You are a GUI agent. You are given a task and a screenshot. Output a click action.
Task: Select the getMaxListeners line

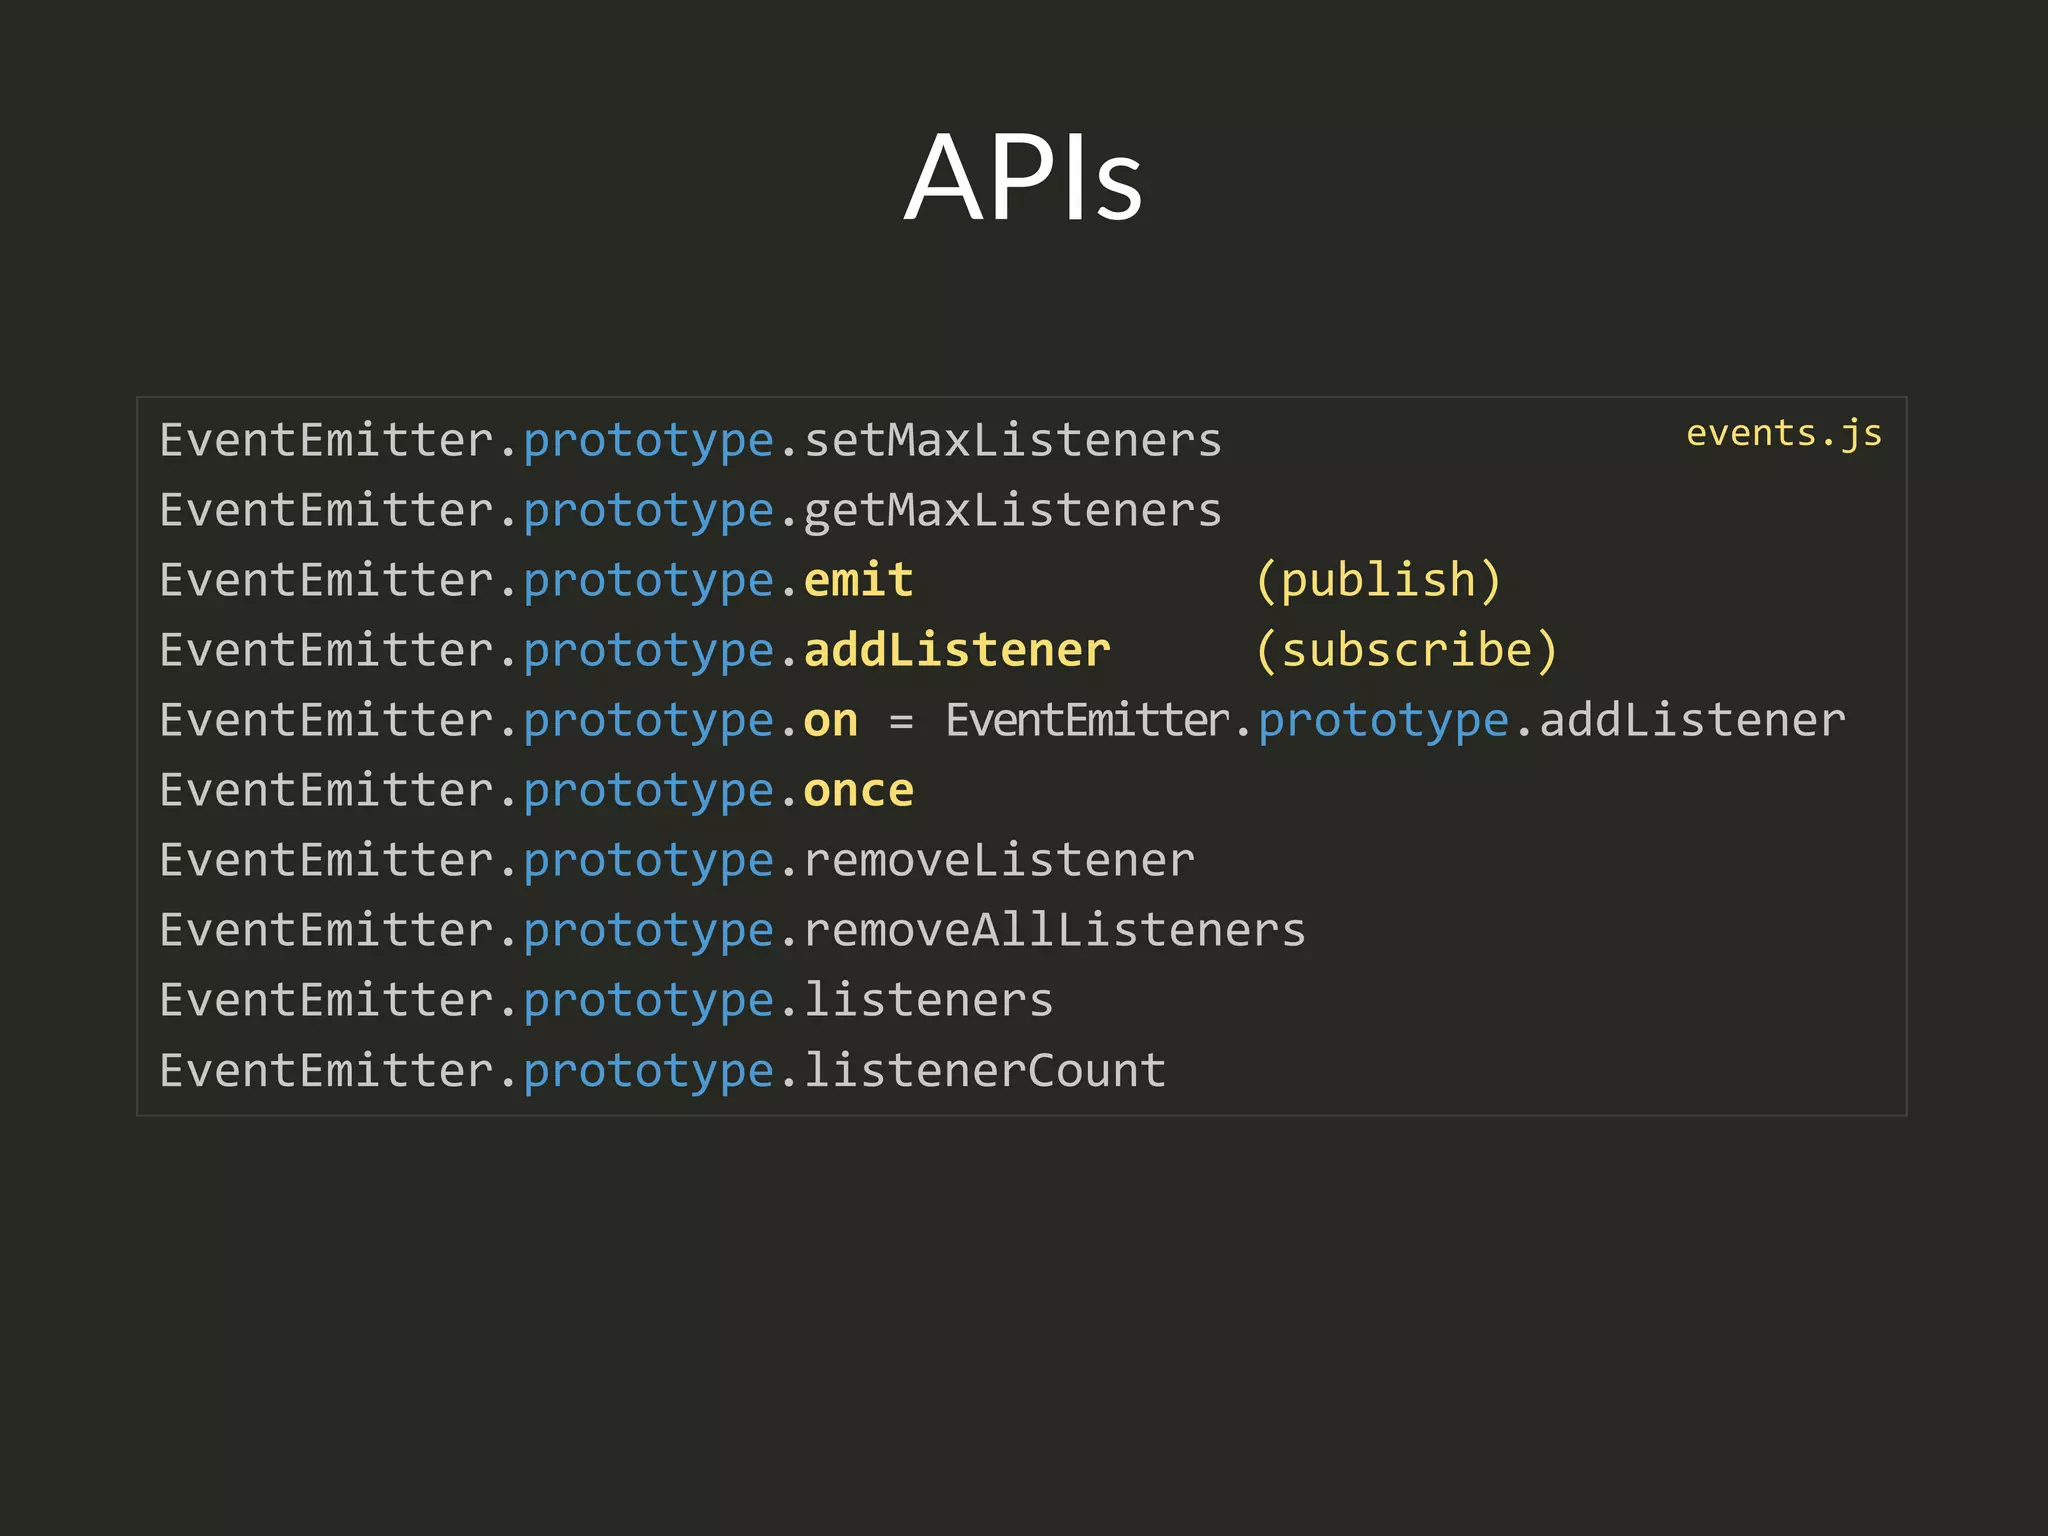(691, 511)
